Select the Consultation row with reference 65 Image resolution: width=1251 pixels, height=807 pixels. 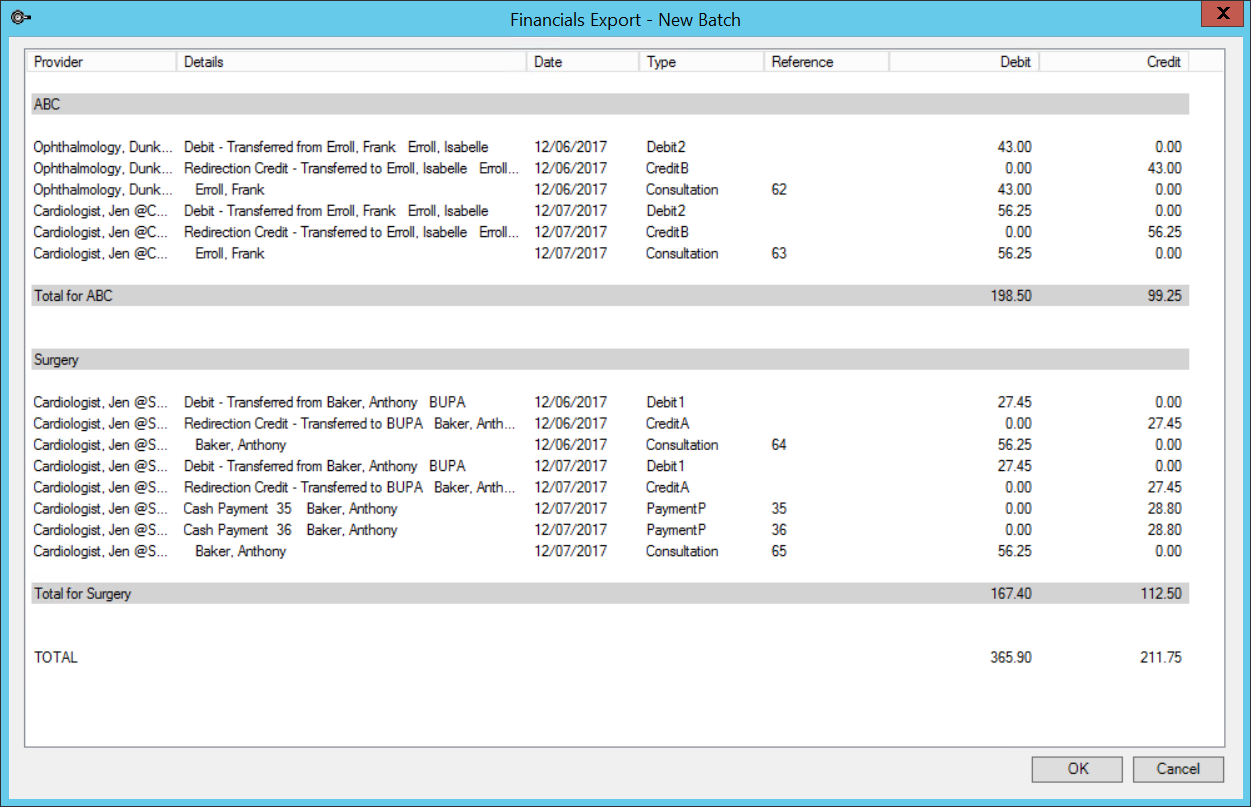608,551
